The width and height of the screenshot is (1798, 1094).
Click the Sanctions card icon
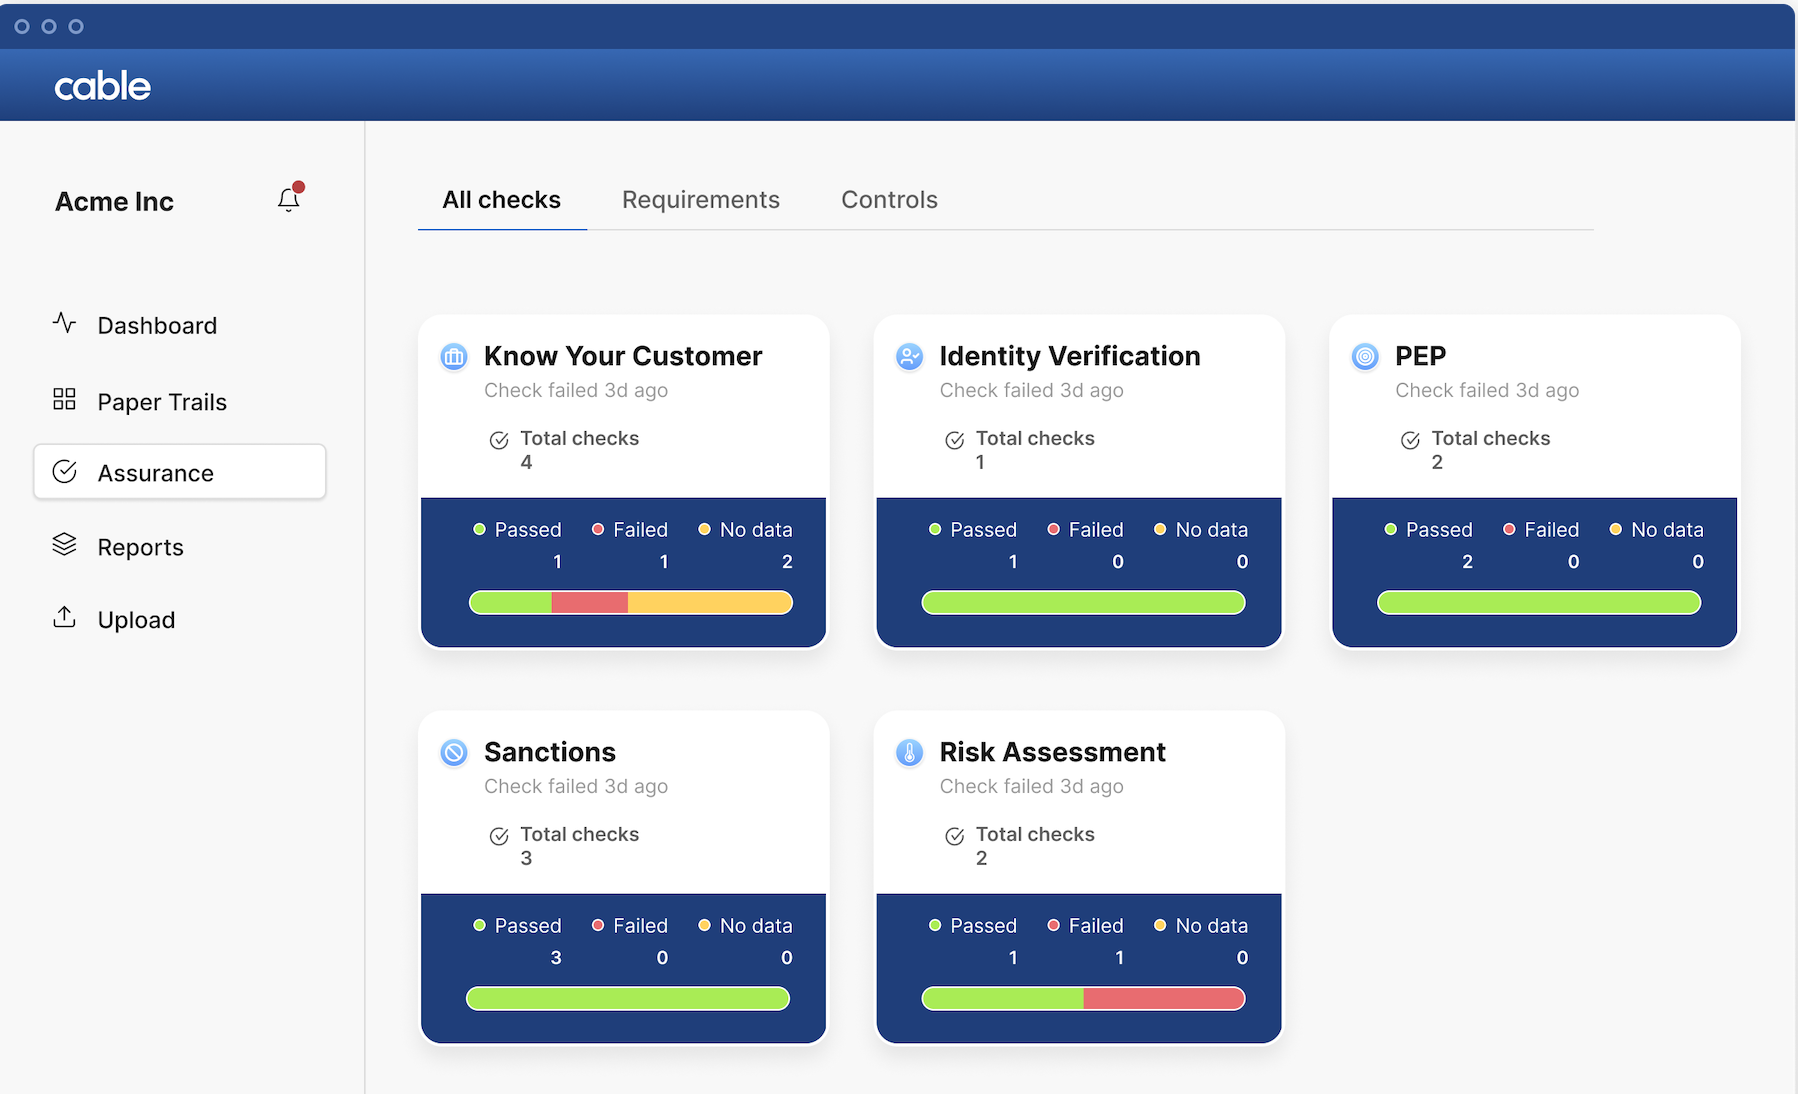tap(454, 752)
